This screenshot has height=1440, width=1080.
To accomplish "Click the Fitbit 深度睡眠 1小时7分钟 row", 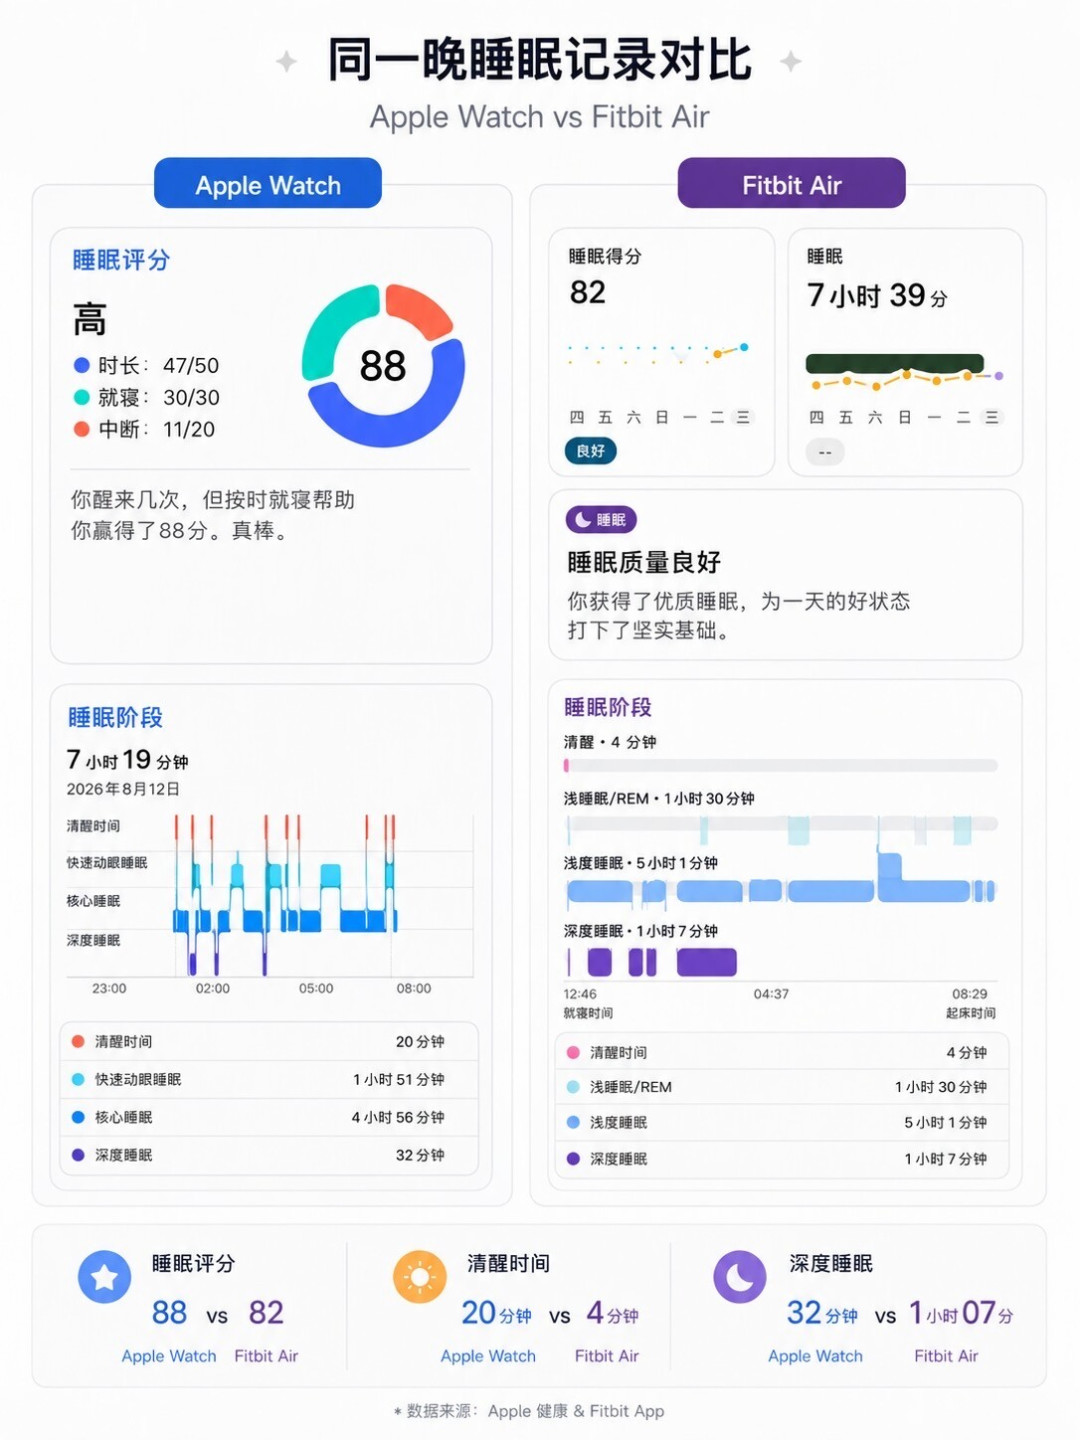I will (781, 1159).
